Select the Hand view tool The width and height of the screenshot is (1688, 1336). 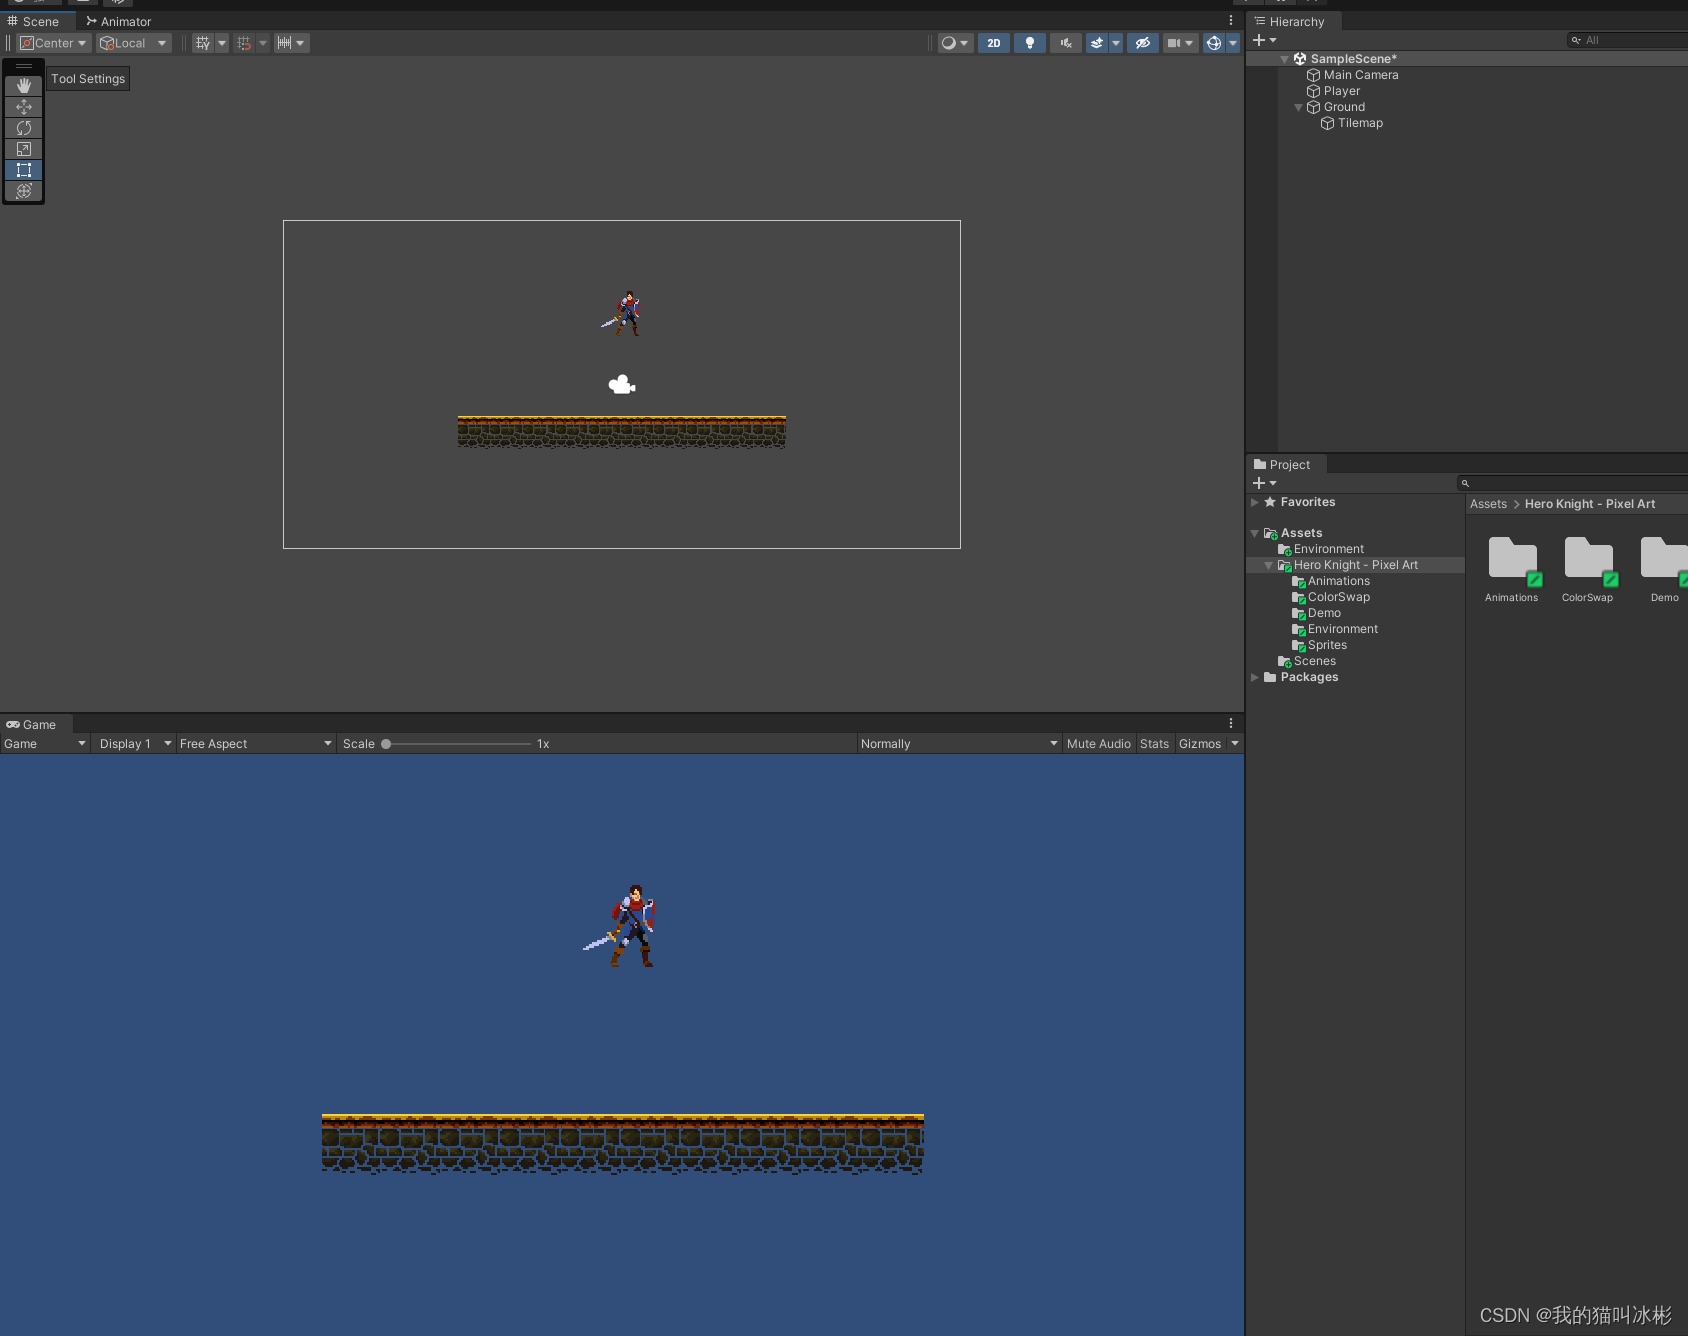(x=24, y=86)
